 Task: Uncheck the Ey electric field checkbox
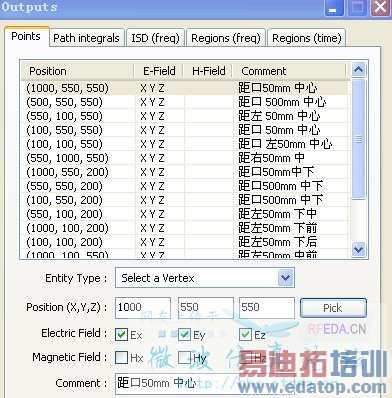(x=184, y=334)
